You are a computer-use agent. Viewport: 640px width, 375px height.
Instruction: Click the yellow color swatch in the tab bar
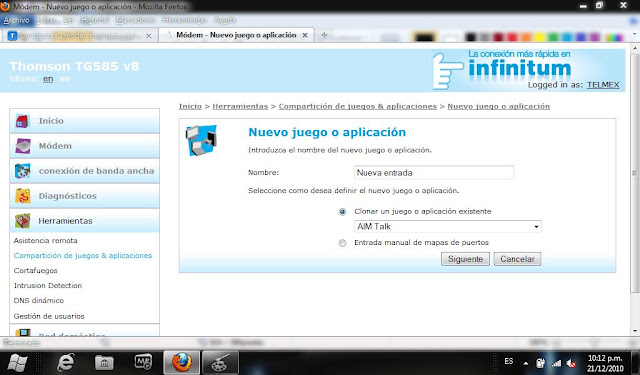click(x=539, y=37)
